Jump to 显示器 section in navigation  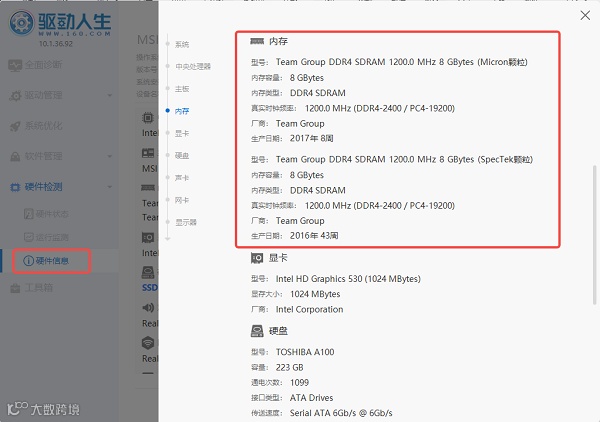[x=186, y=222]
